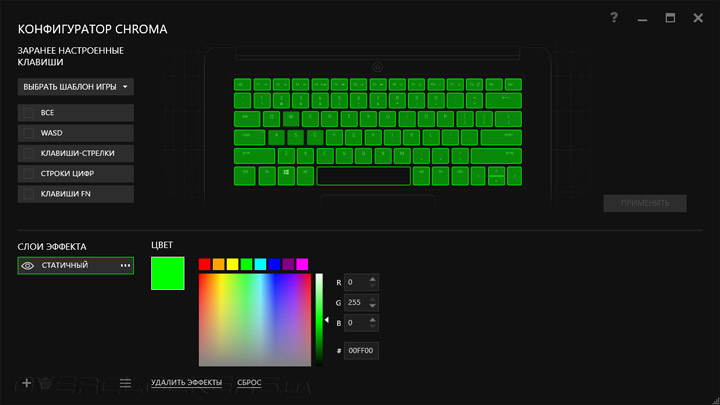
Task: Select the A key on keyboard preview
Action: tap(276, 137)
